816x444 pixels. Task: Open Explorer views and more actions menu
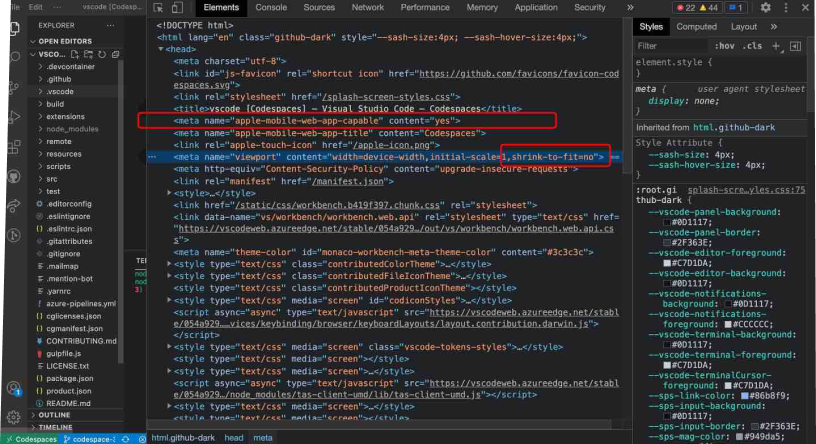110,25
